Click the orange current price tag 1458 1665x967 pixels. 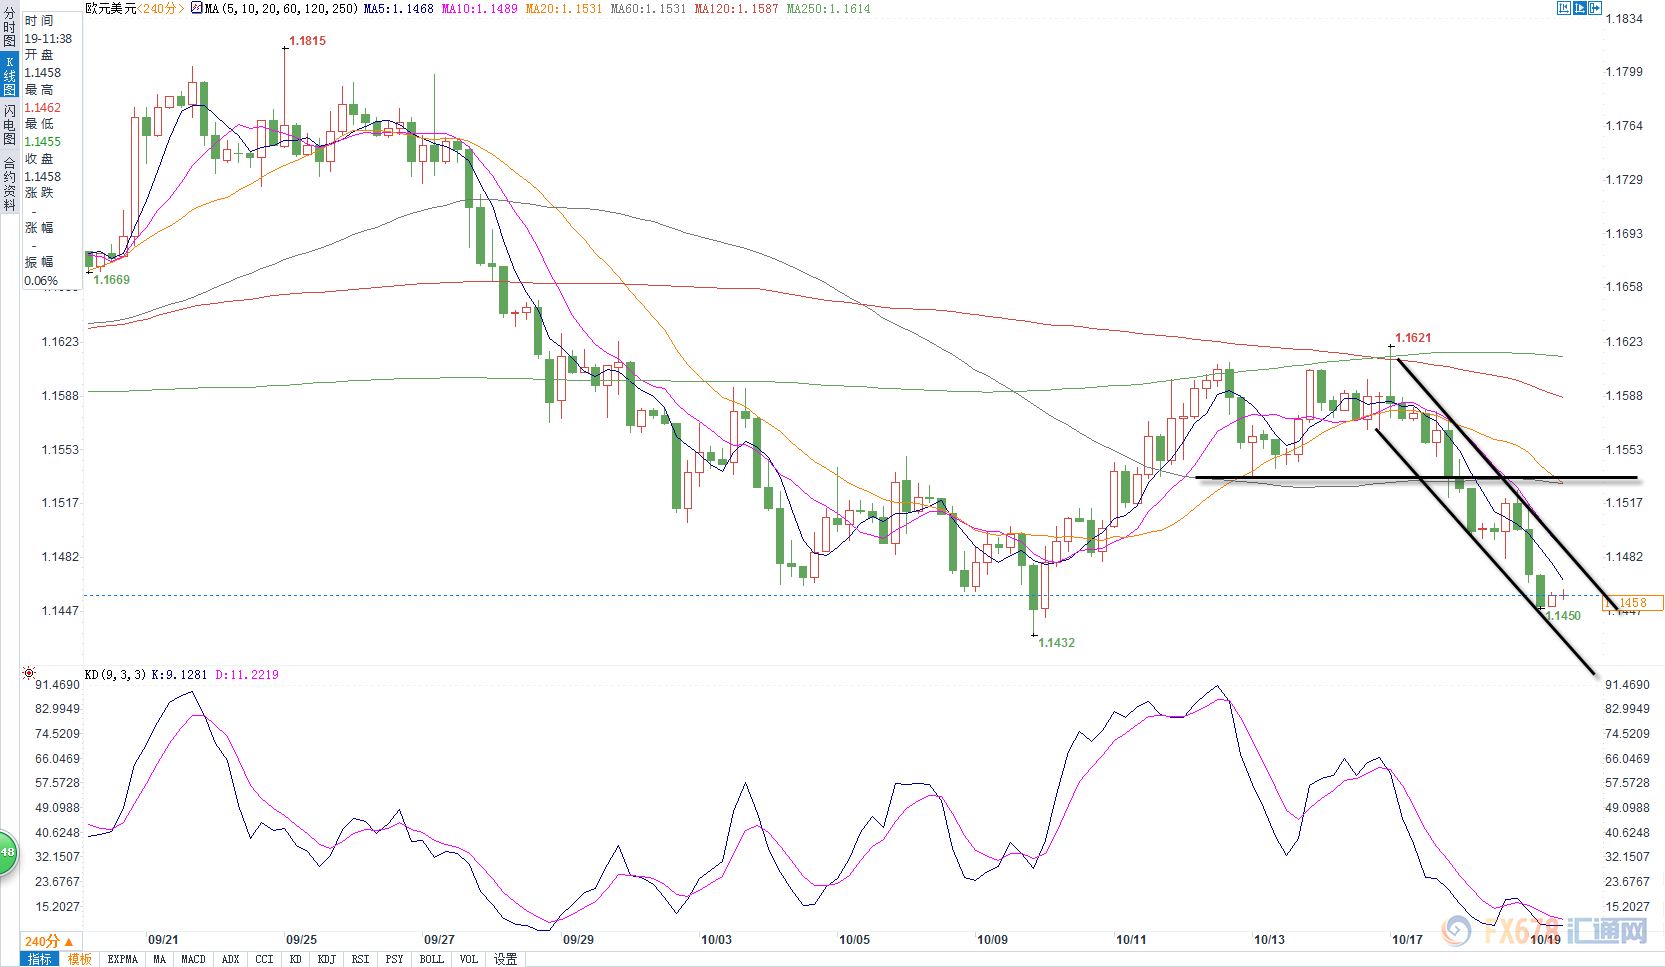pyautogui.click(x=1633, y=603)
